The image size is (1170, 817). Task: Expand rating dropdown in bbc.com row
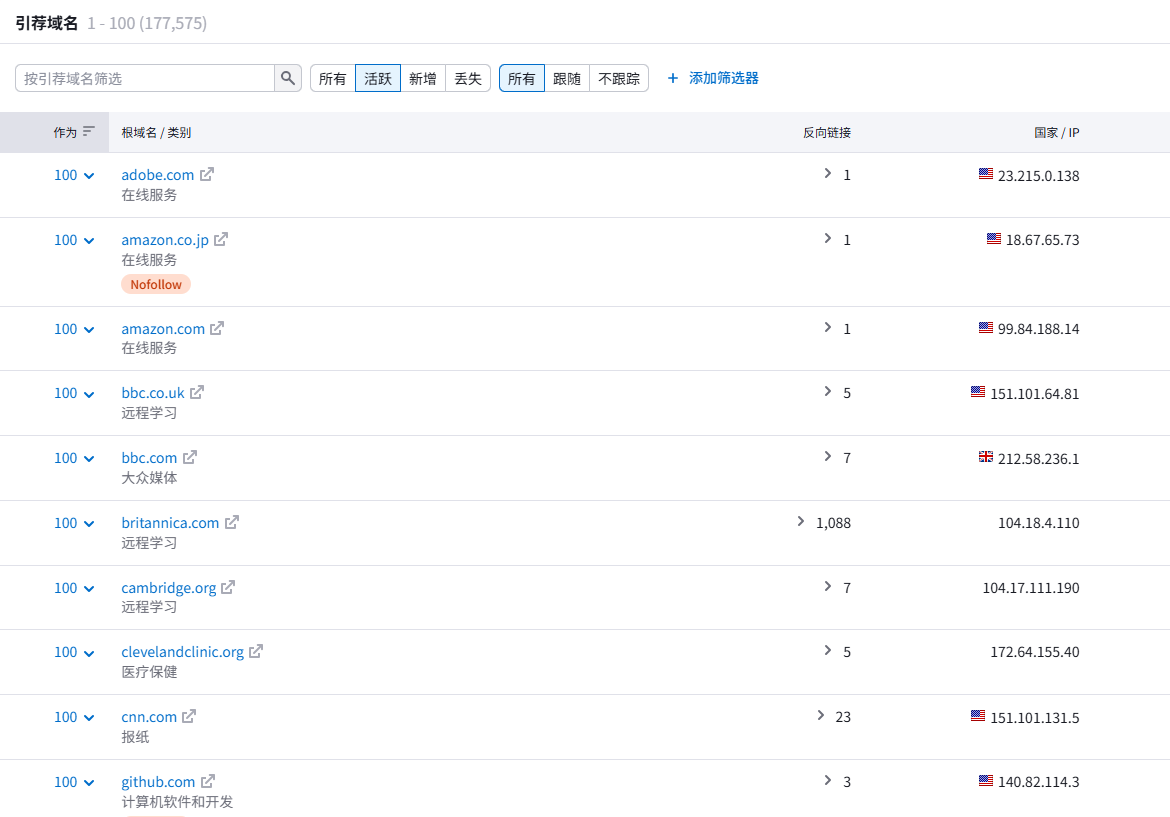75,458
